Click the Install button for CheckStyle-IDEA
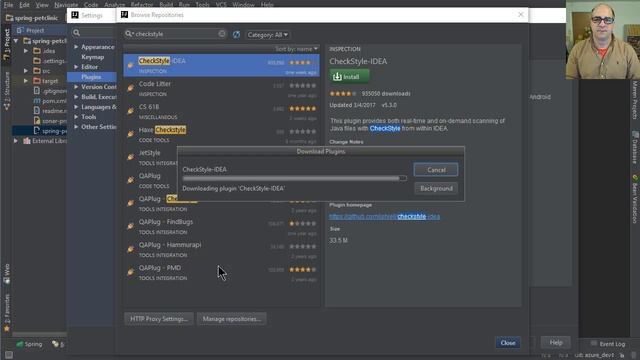 click(349, 77)
